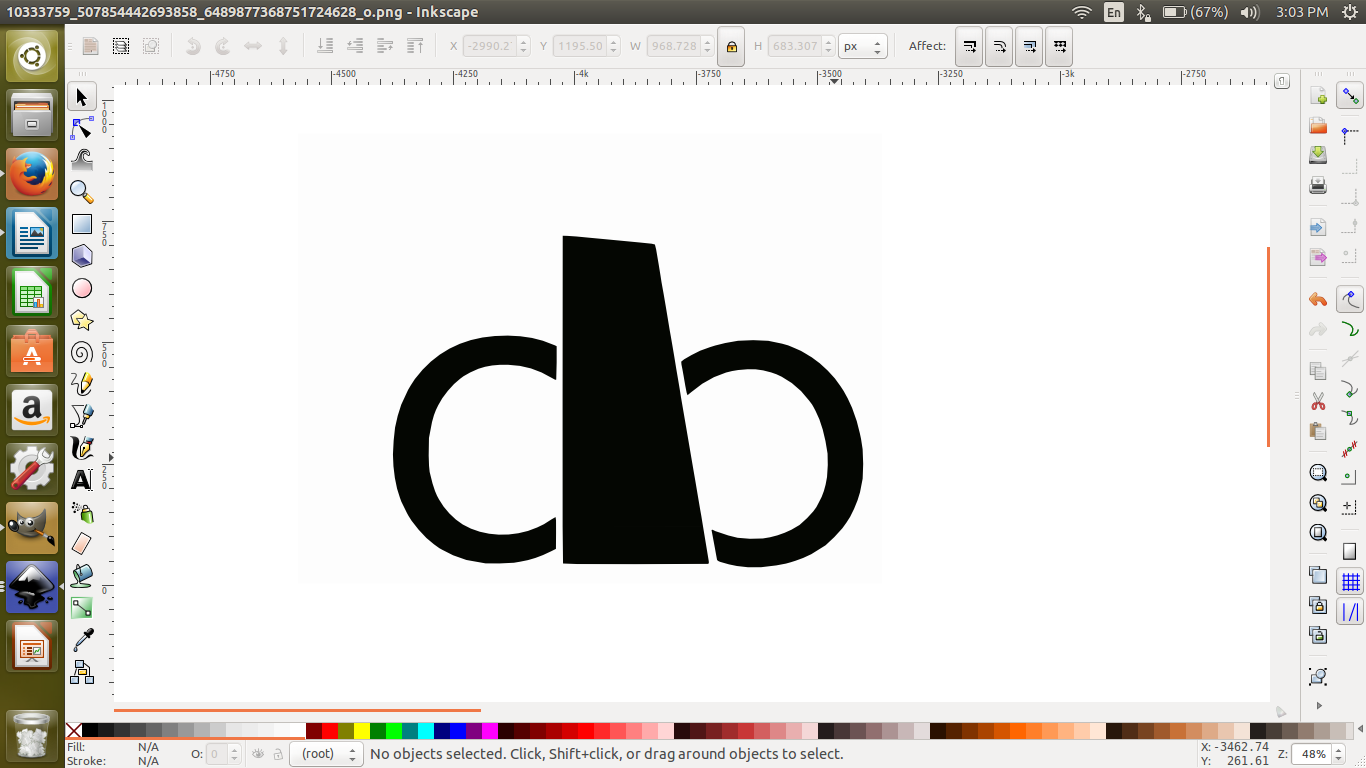The width and height of the screenshot is (1366, 768).
Task: Toggle move patterns with object button
Action: pyautogui.click(x=1059, y=46)
